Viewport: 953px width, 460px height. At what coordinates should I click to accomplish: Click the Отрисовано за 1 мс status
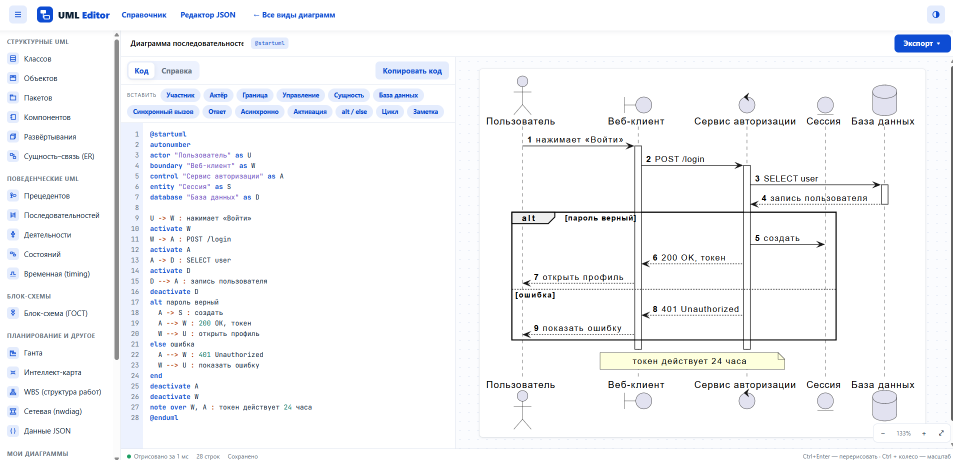pos(159,456)
